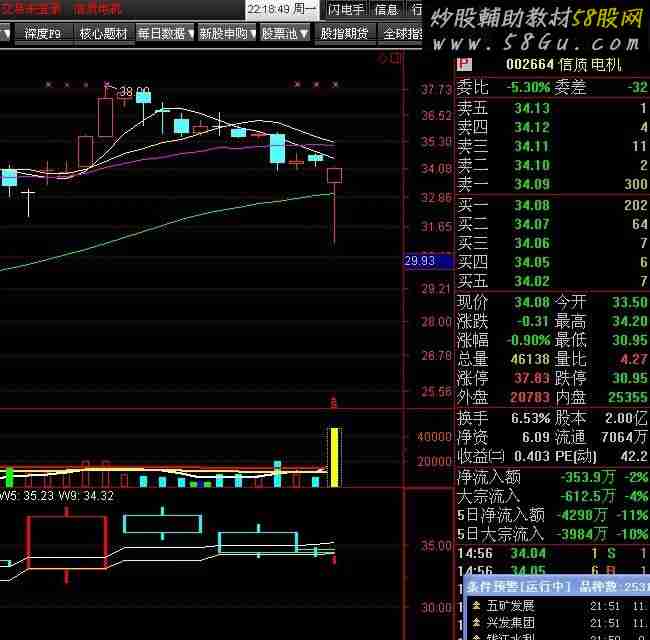Select the 买三 price 34.06
The image size is (650, 640).
point(532,243)
